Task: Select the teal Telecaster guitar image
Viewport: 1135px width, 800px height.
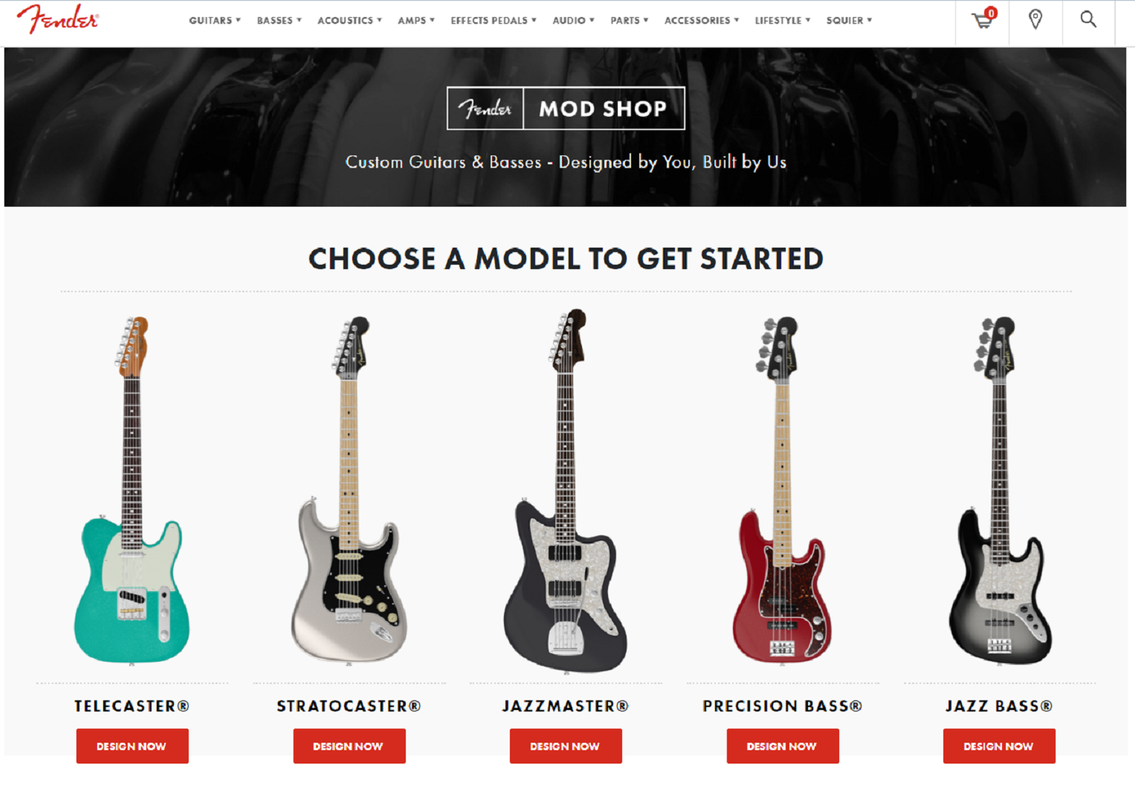Action: (132, 490)
